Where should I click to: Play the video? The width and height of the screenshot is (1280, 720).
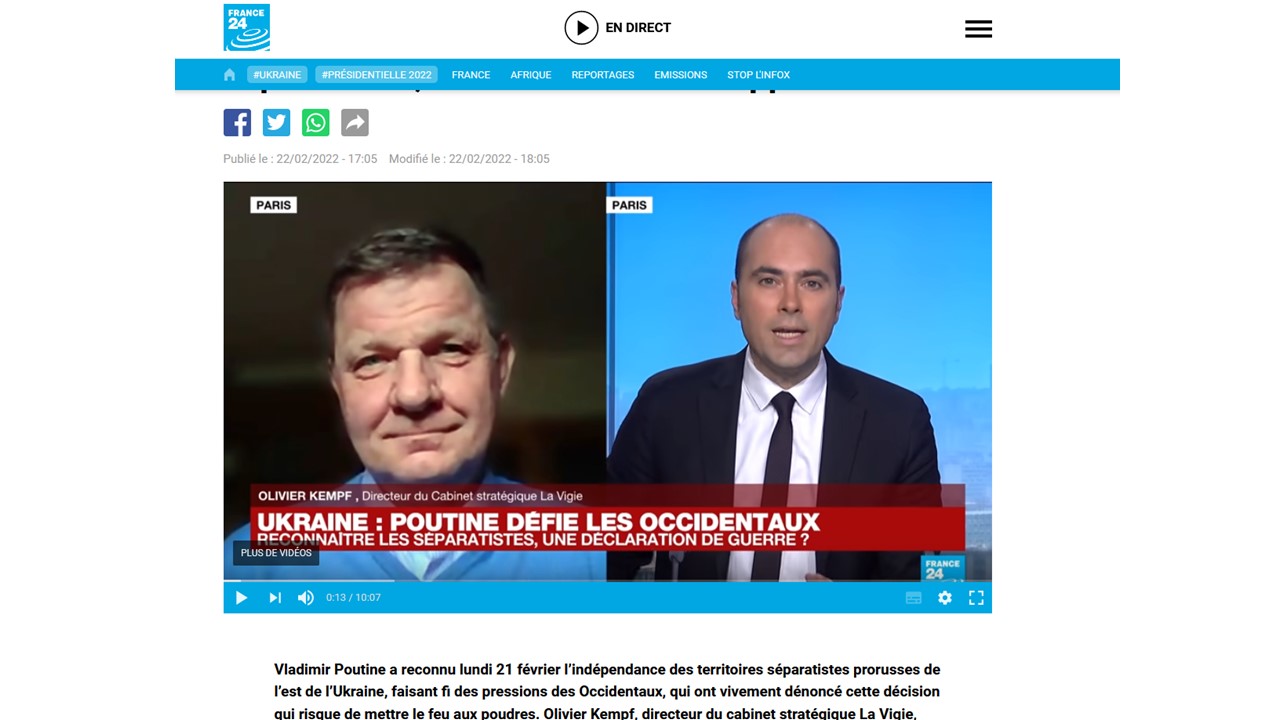tap(241, 597)
